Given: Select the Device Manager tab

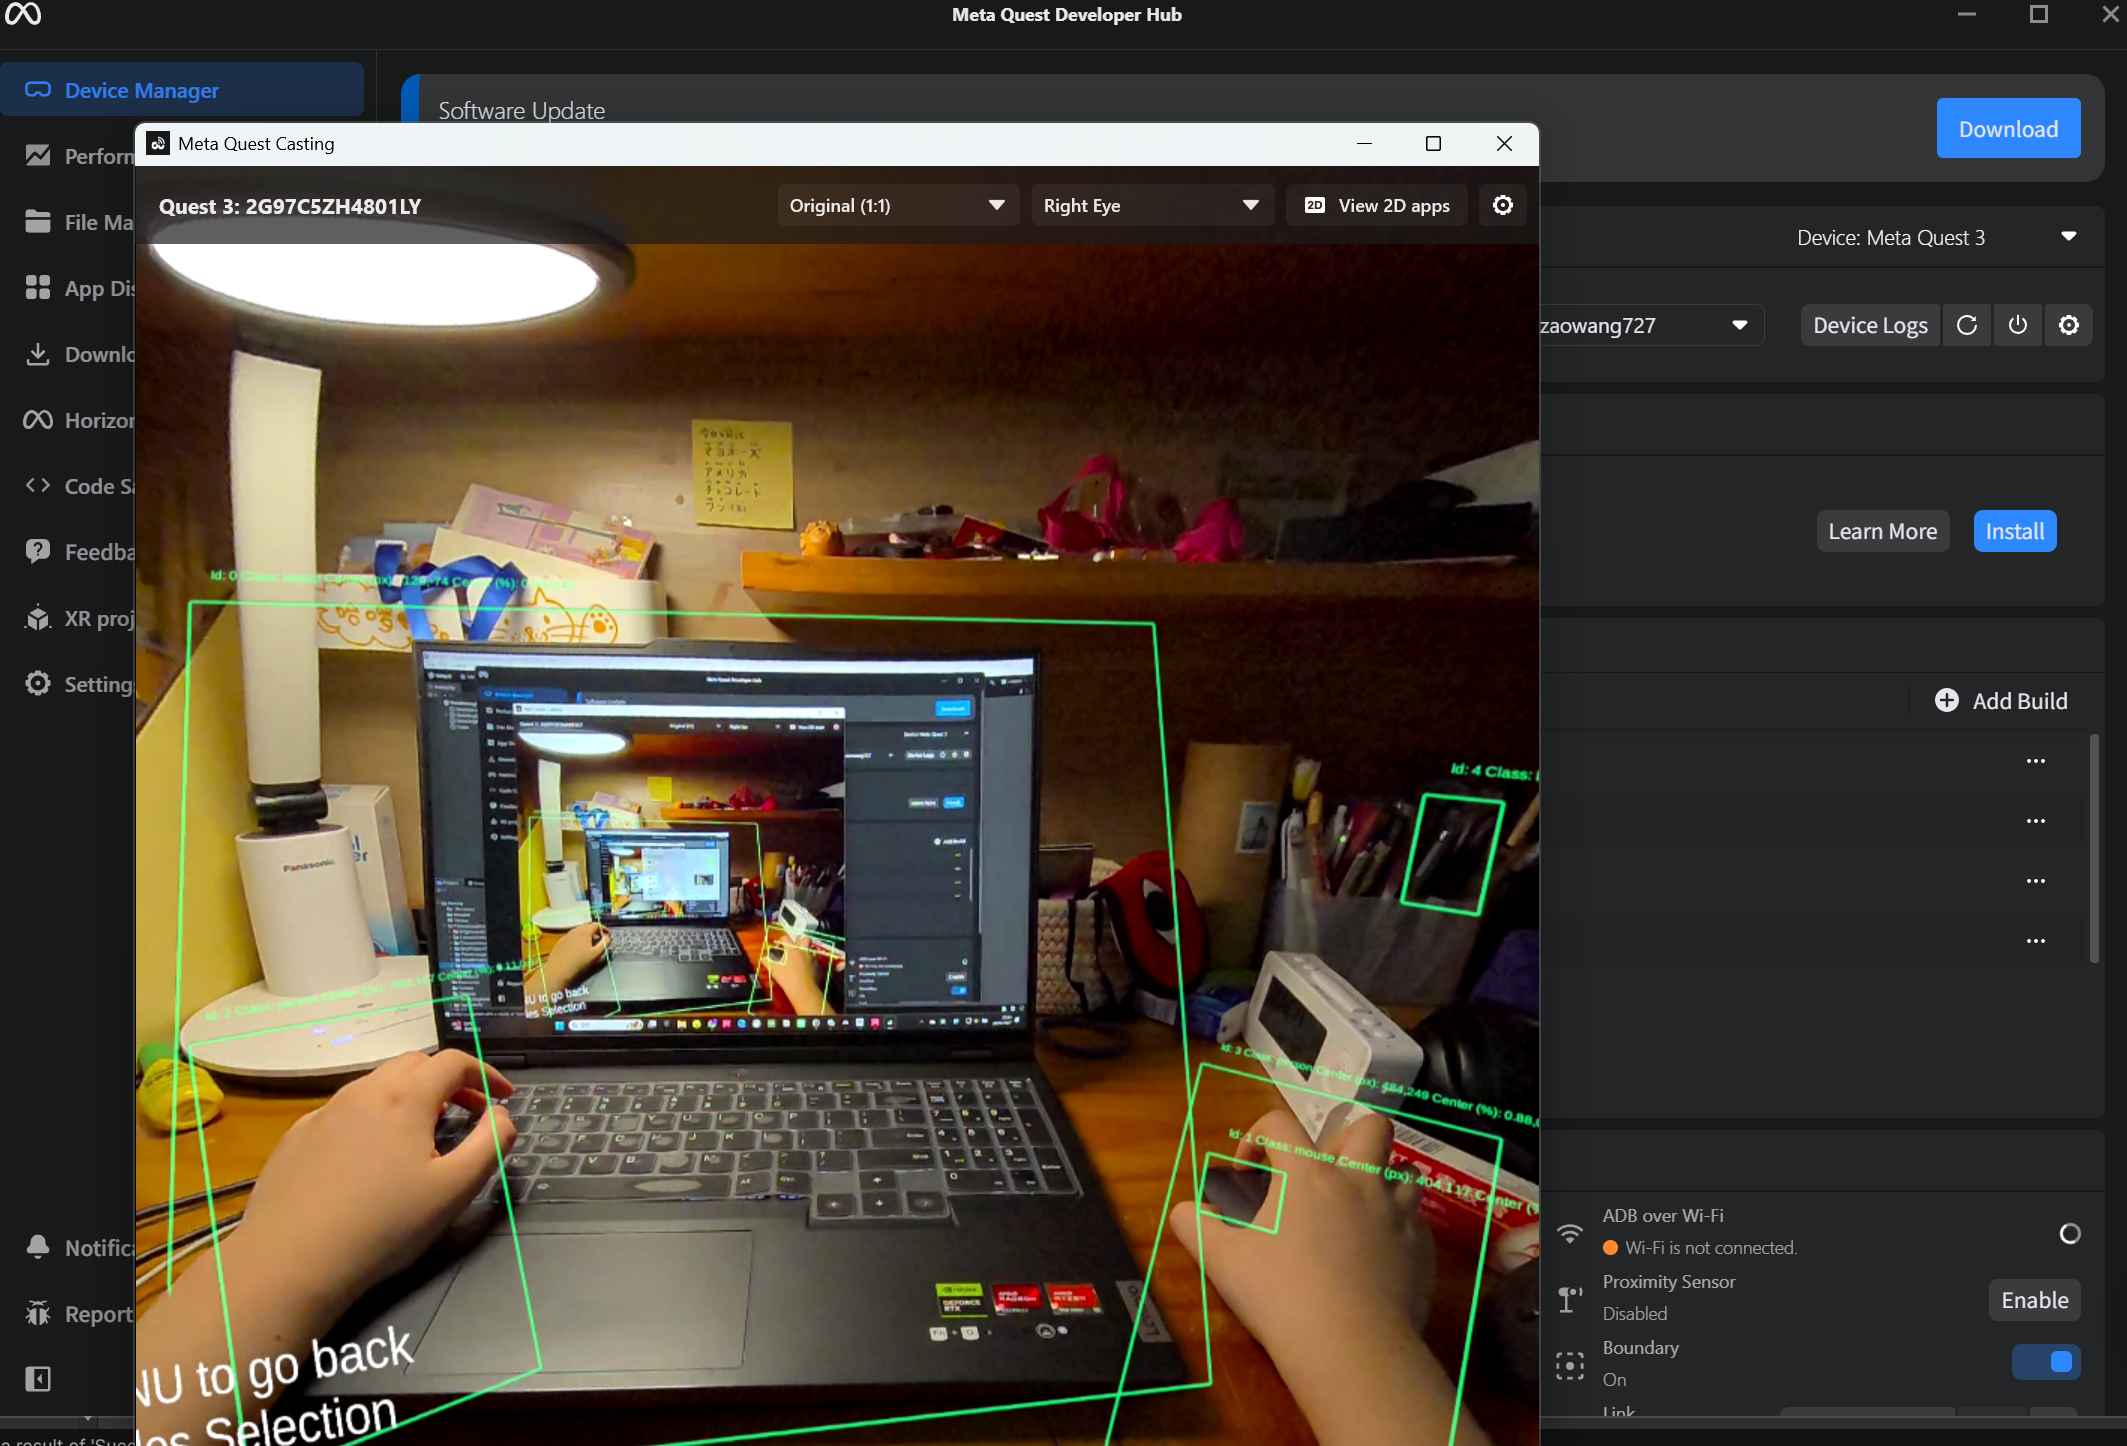Looking at the screenshot, I should point(182,90).
